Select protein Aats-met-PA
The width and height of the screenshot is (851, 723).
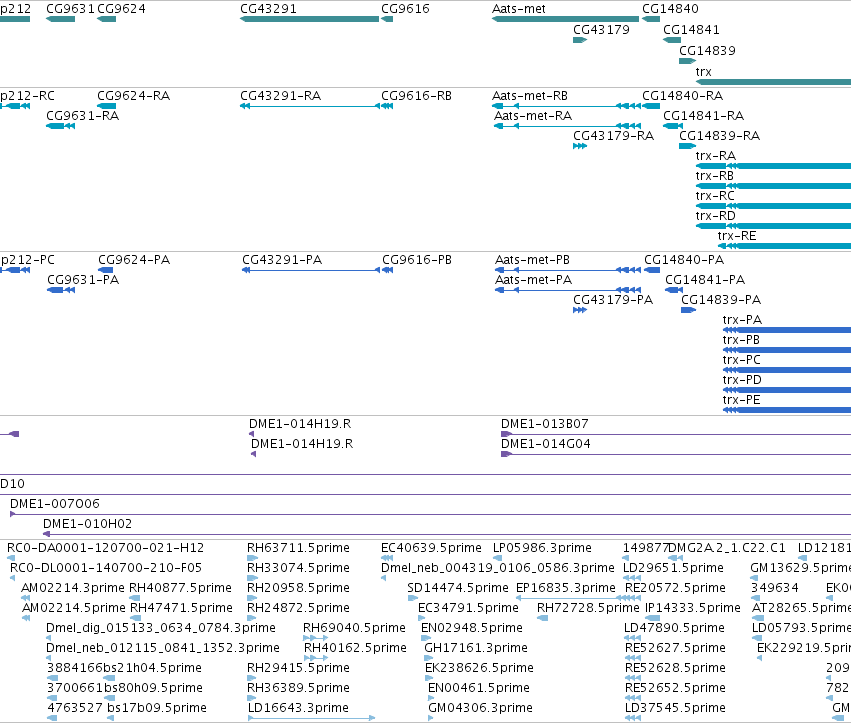point(534,280)
